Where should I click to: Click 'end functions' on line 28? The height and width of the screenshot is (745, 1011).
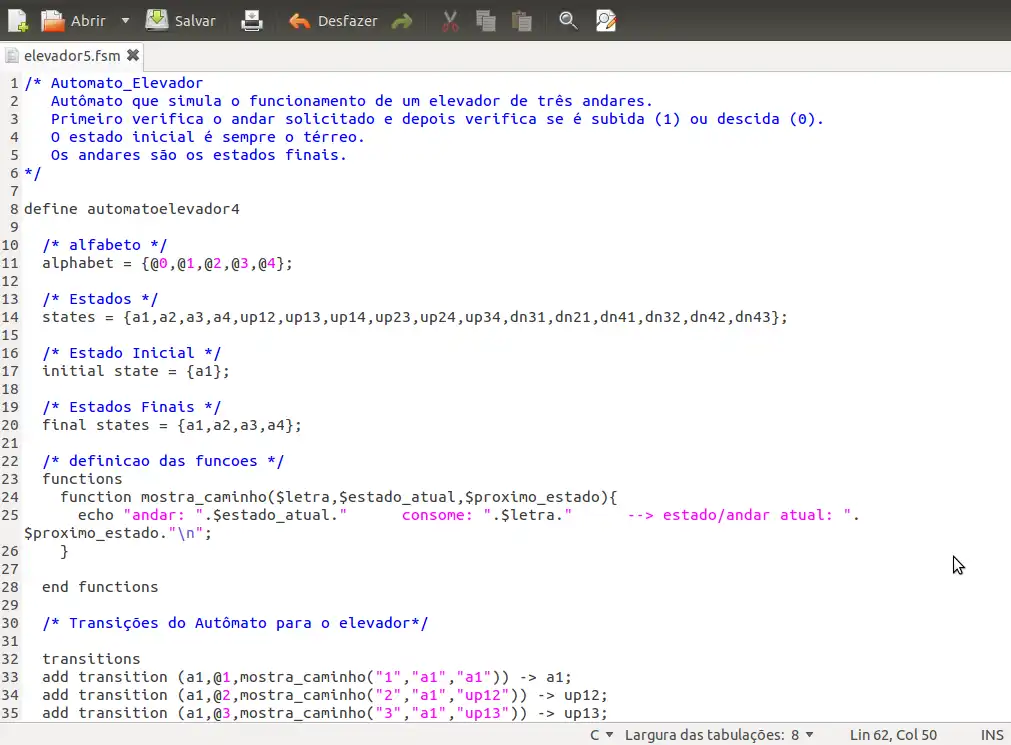100,587
